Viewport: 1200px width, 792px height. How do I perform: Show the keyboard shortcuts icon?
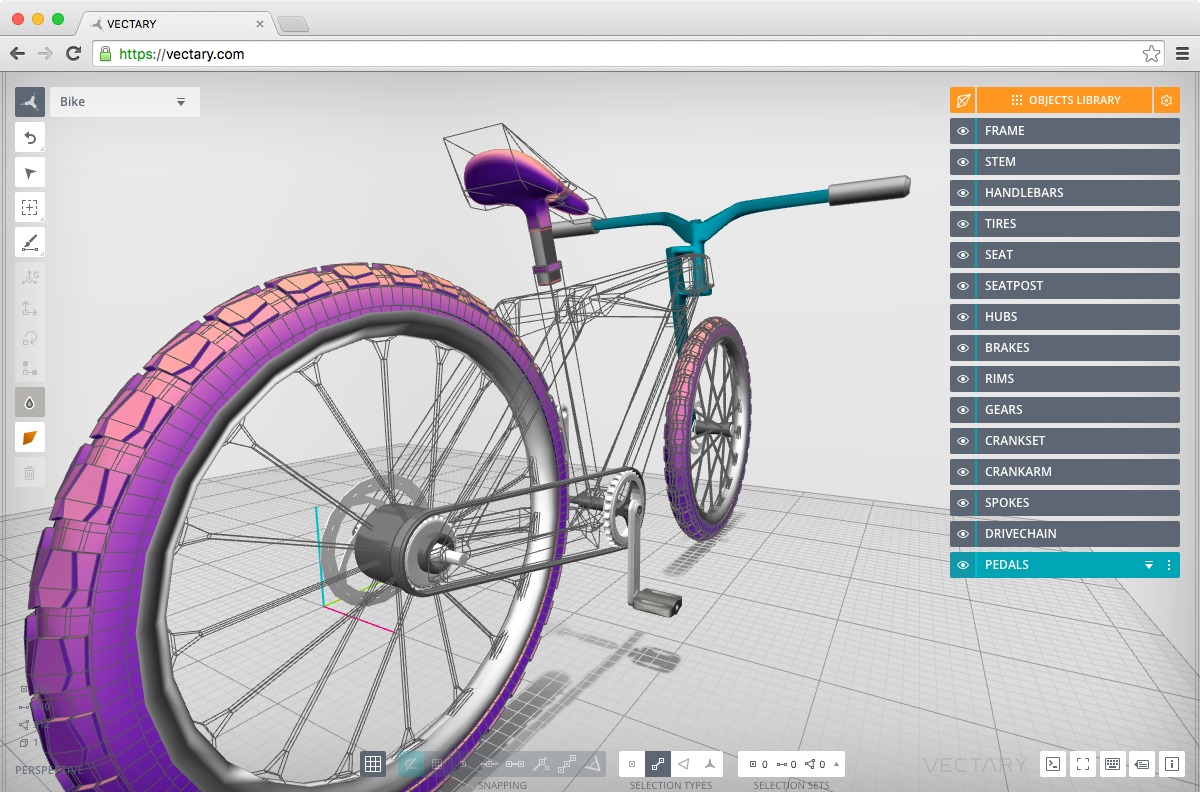[x=1112, y=764]
